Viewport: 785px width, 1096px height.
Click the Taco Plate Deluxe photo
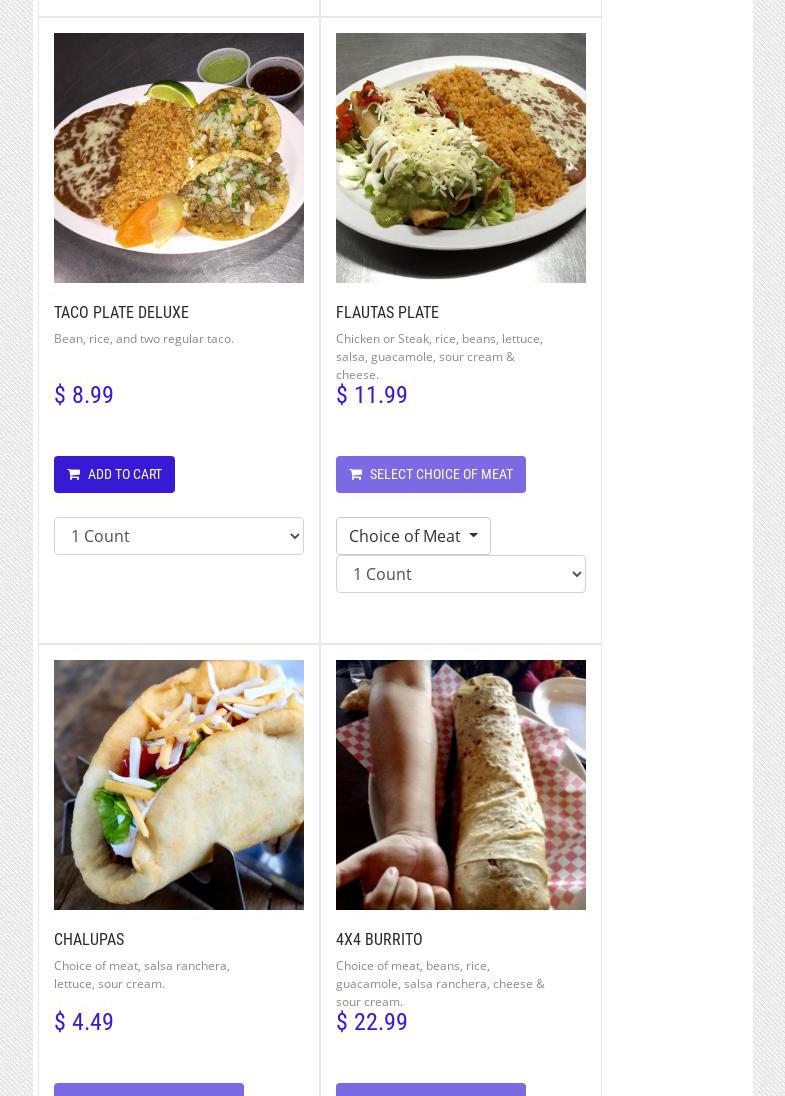coord(179,158)
